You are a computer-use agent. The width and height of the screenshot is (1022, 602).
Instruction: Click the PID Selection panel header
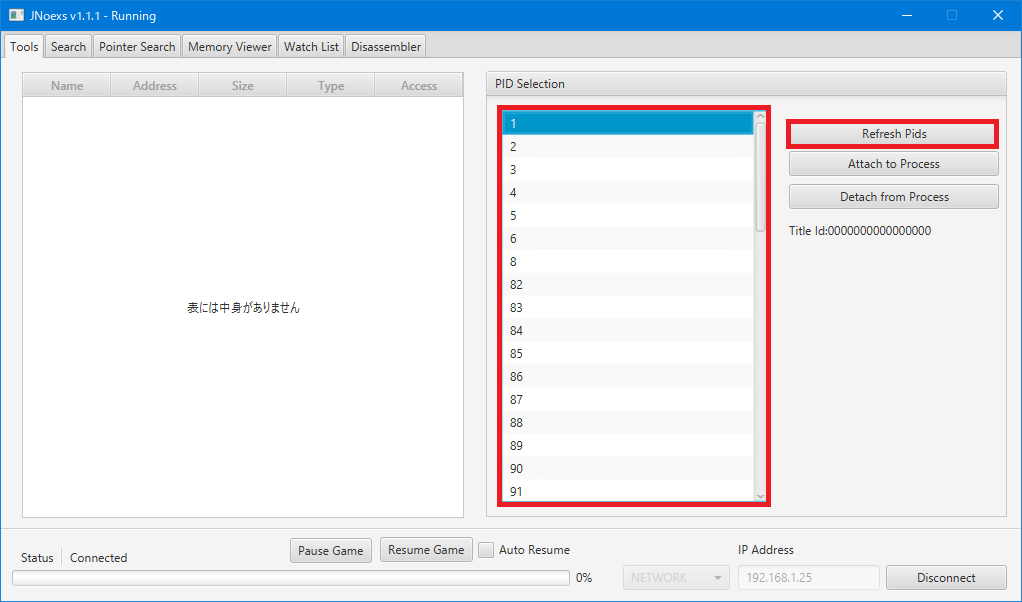tap(746, 84)
